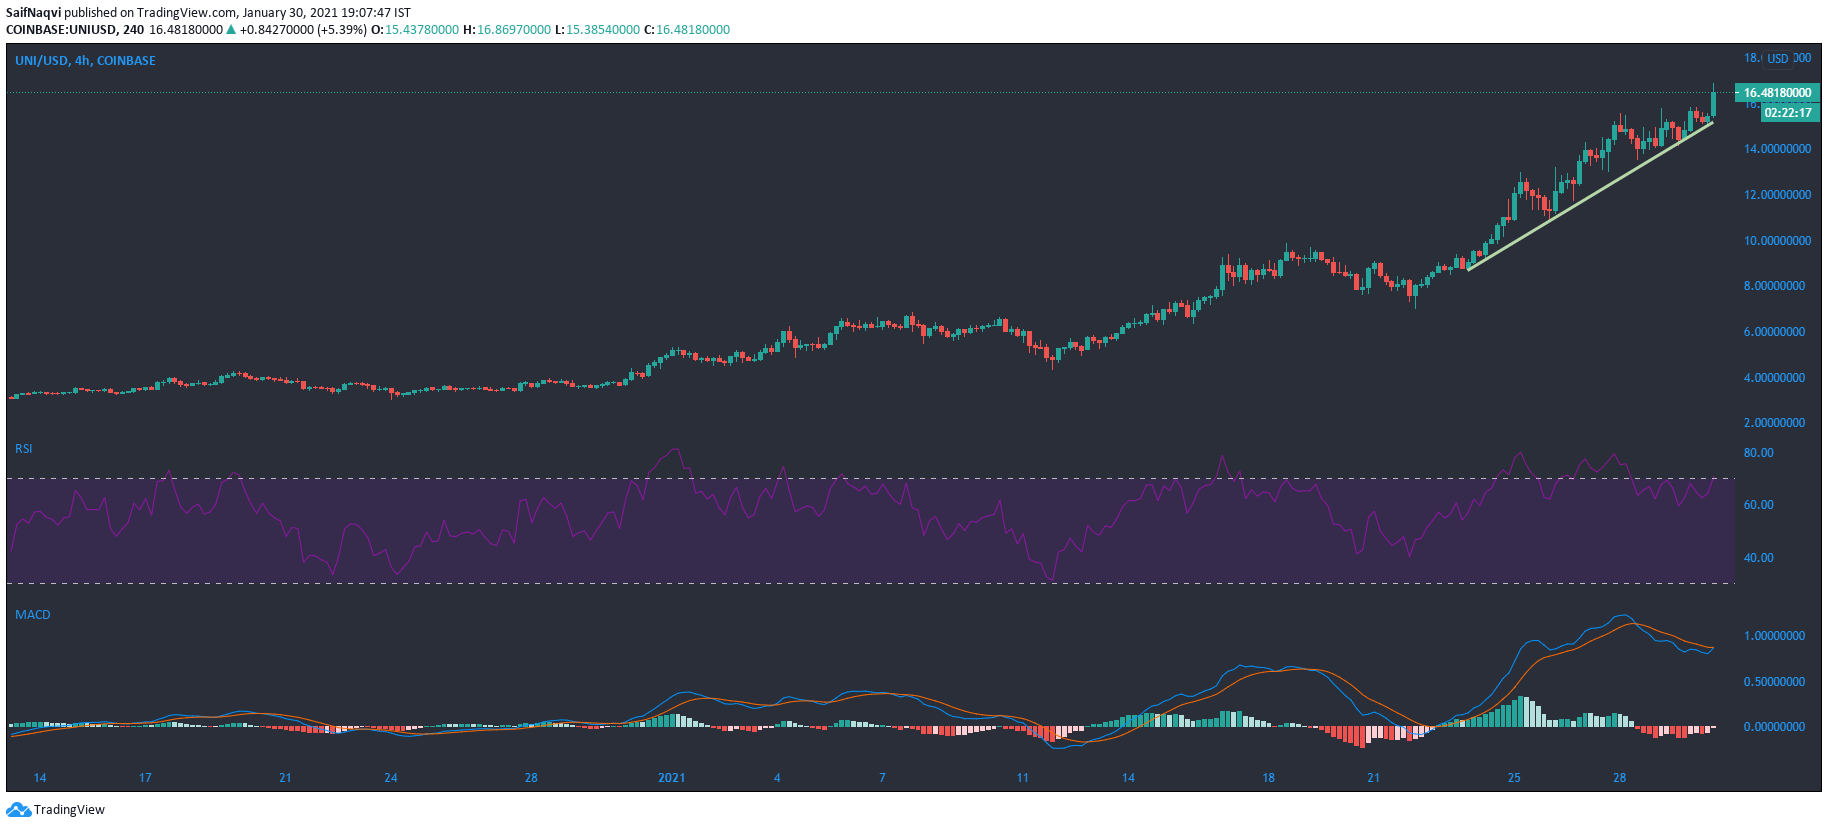Screen dimensions: 1828x828
Task: Click the MACD 0.50000000 scale label
Action: coord(1774,682)
